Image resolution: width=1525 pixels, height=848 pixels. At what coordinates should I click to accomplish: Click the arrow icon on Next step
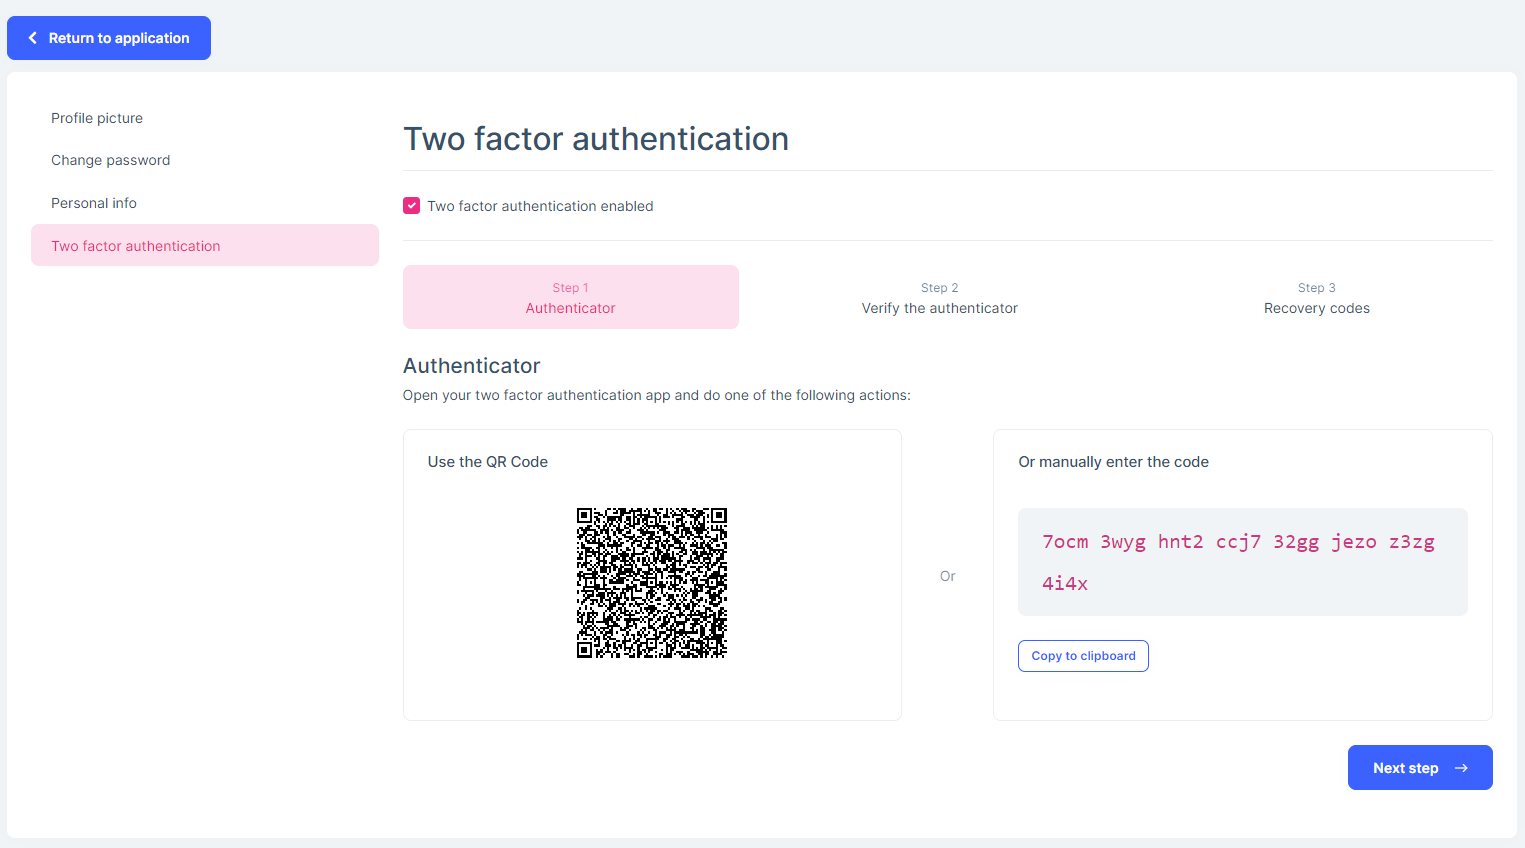[1461, 768]
